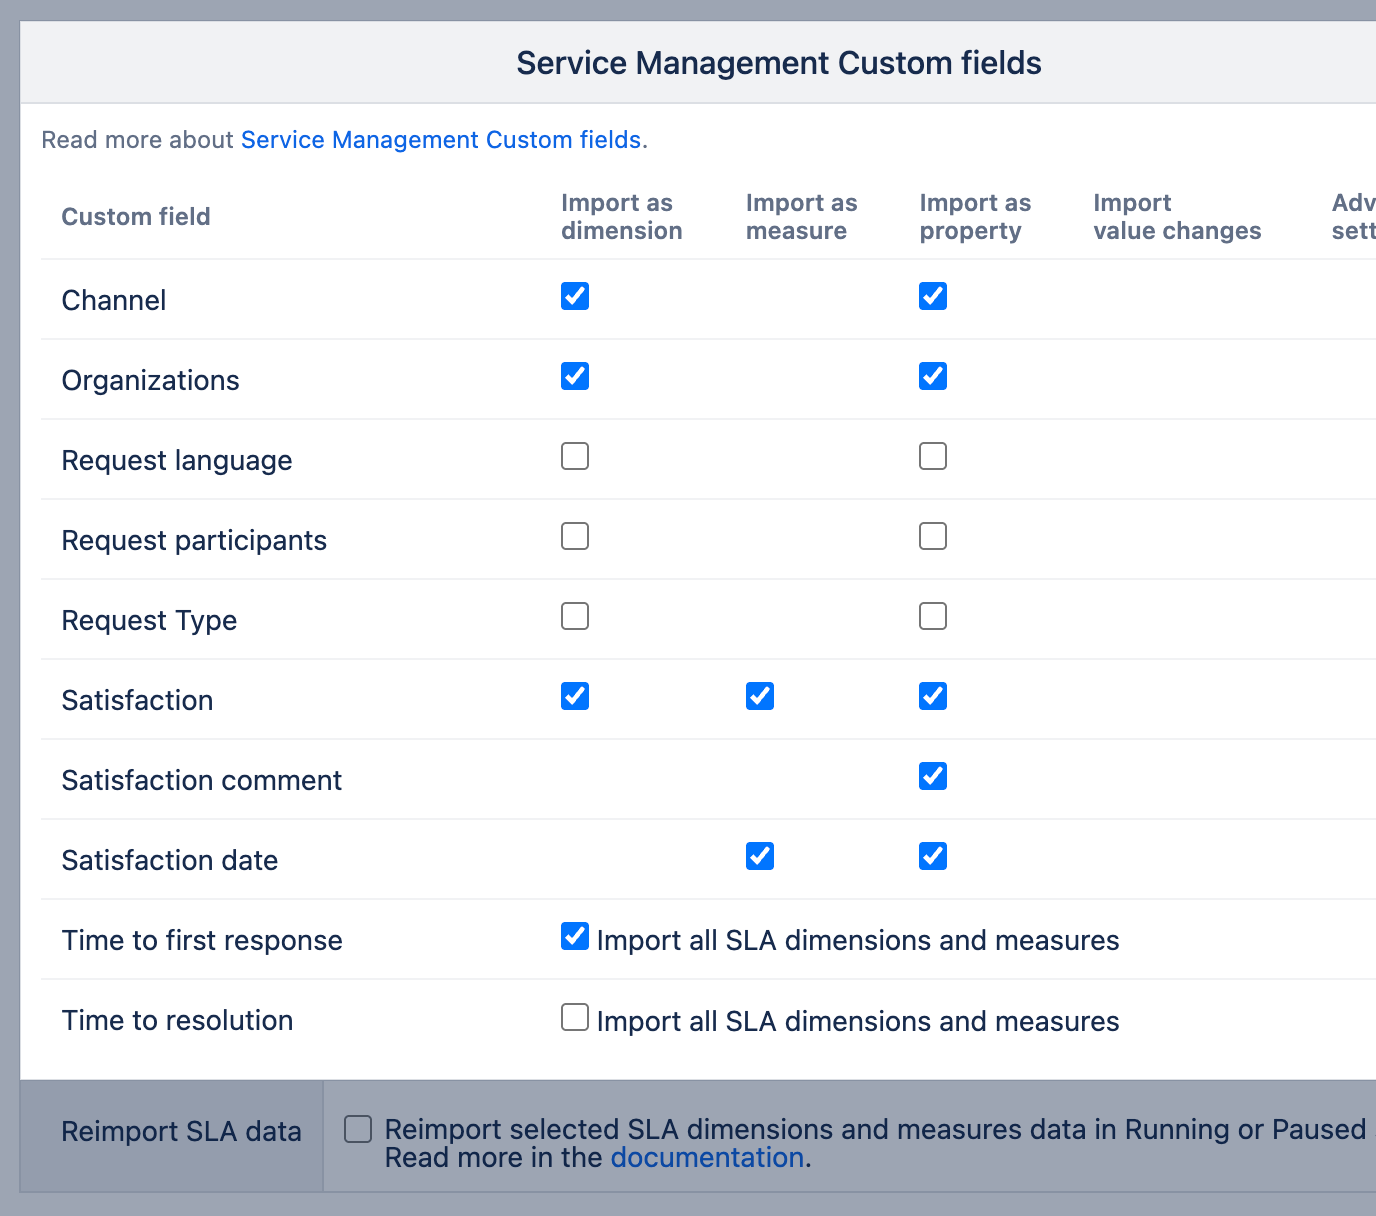Uncheck Satisfaction comment import as property

click(x=933, y=776)
